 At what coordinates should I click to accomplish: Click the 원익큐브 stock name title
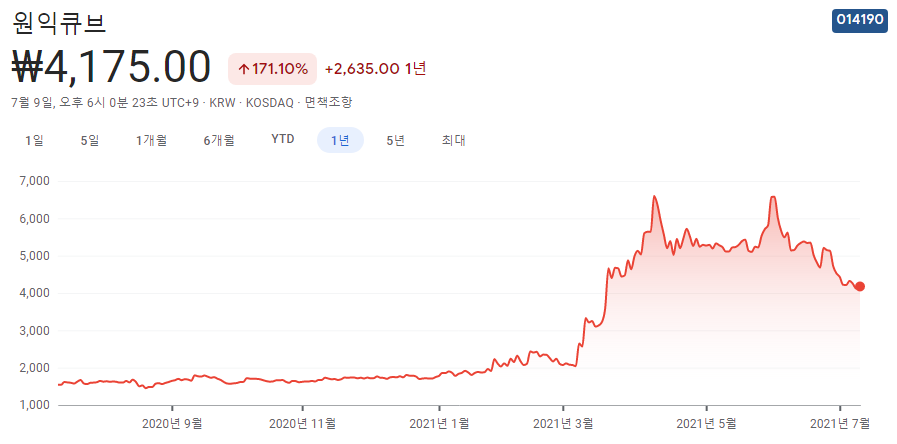pyautogui.click(x=59, y=22)
